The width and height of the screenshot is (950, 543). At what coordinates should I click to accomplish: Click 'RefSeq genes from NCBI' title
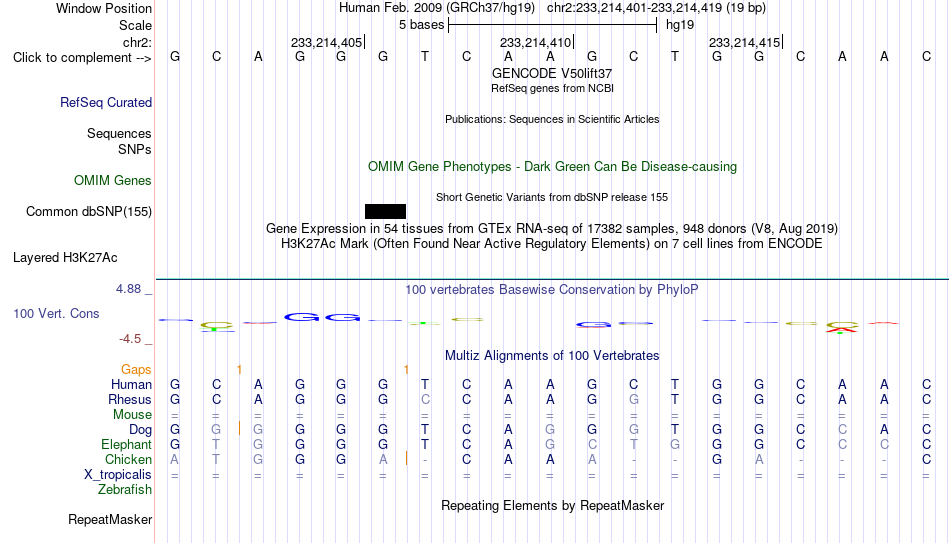pyautogui.click(x=552, y=88)
